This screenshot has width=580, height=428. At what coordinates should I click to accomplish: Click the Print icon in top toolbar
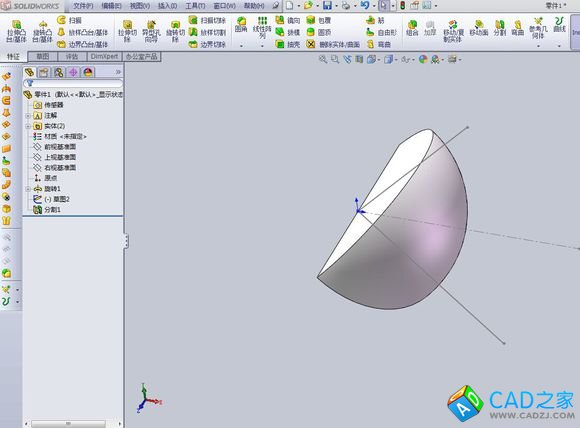[x=346, y=6]
